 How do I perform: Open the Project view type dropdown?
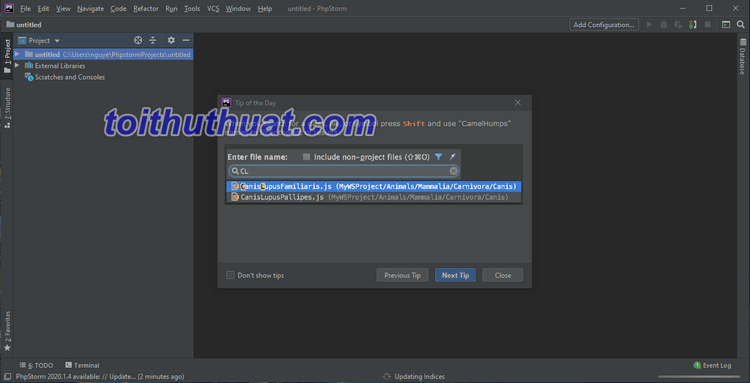click(39, 41)
